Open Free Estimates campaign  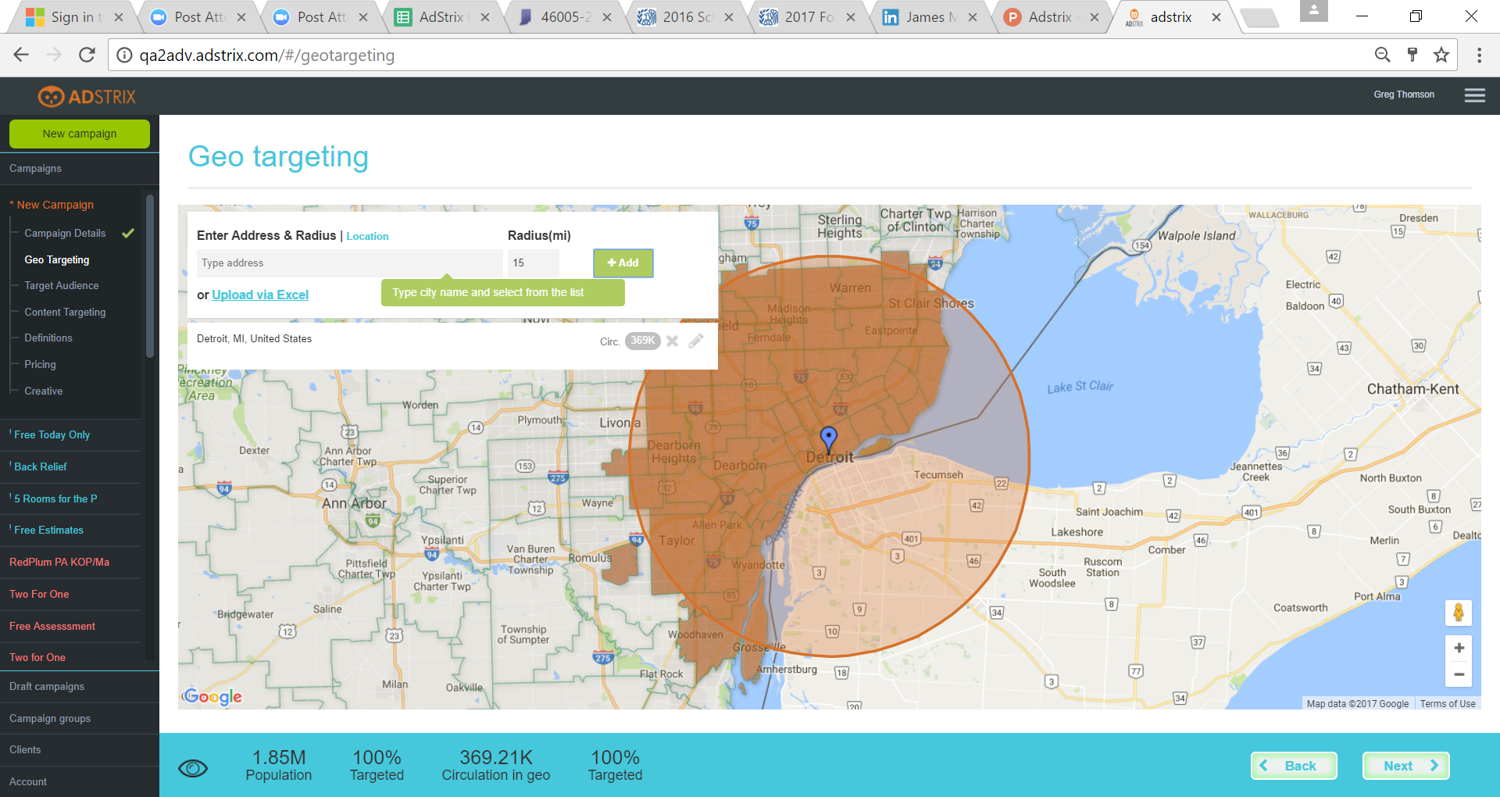tap(47, 530)
